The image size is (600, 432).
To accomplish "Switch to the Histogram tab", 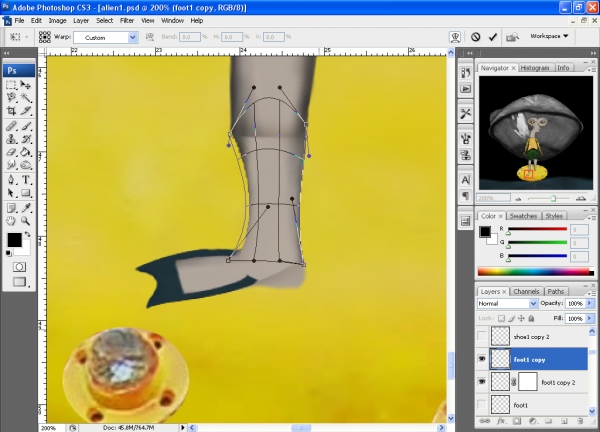I will 535,68.
